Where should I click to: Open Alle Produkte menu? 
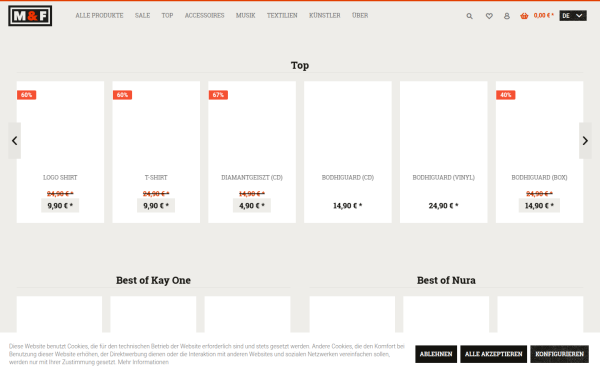[x=99, y=16]
